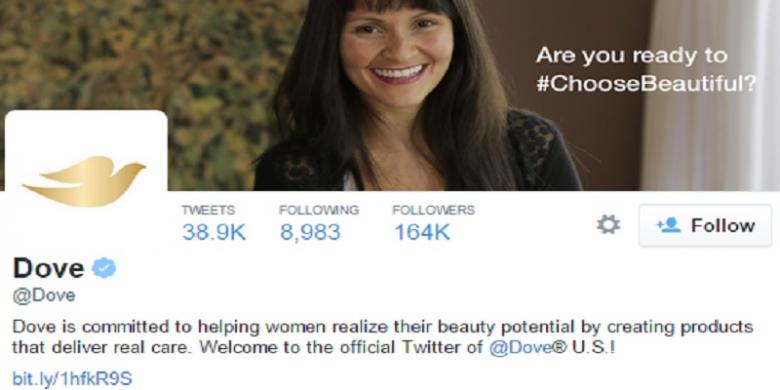Click the @Dove handle under name
This screenshot has width=780, height=390.
(44, 295)
